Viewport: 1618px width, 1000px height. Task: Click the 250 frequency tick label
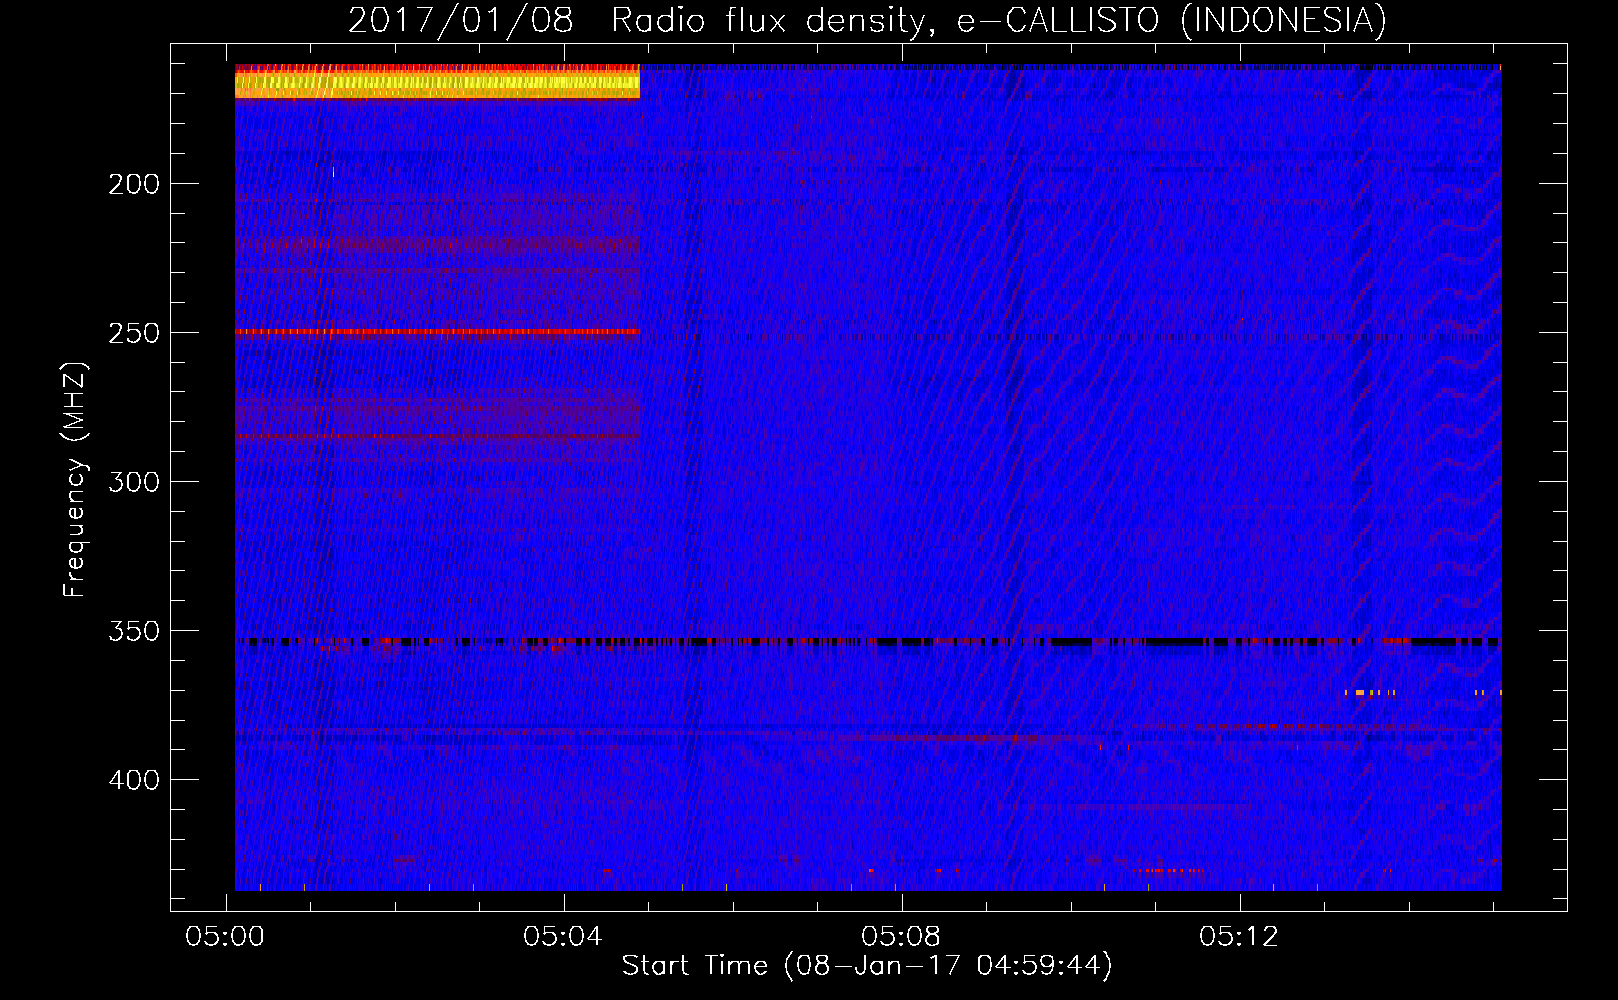(134, 333)
